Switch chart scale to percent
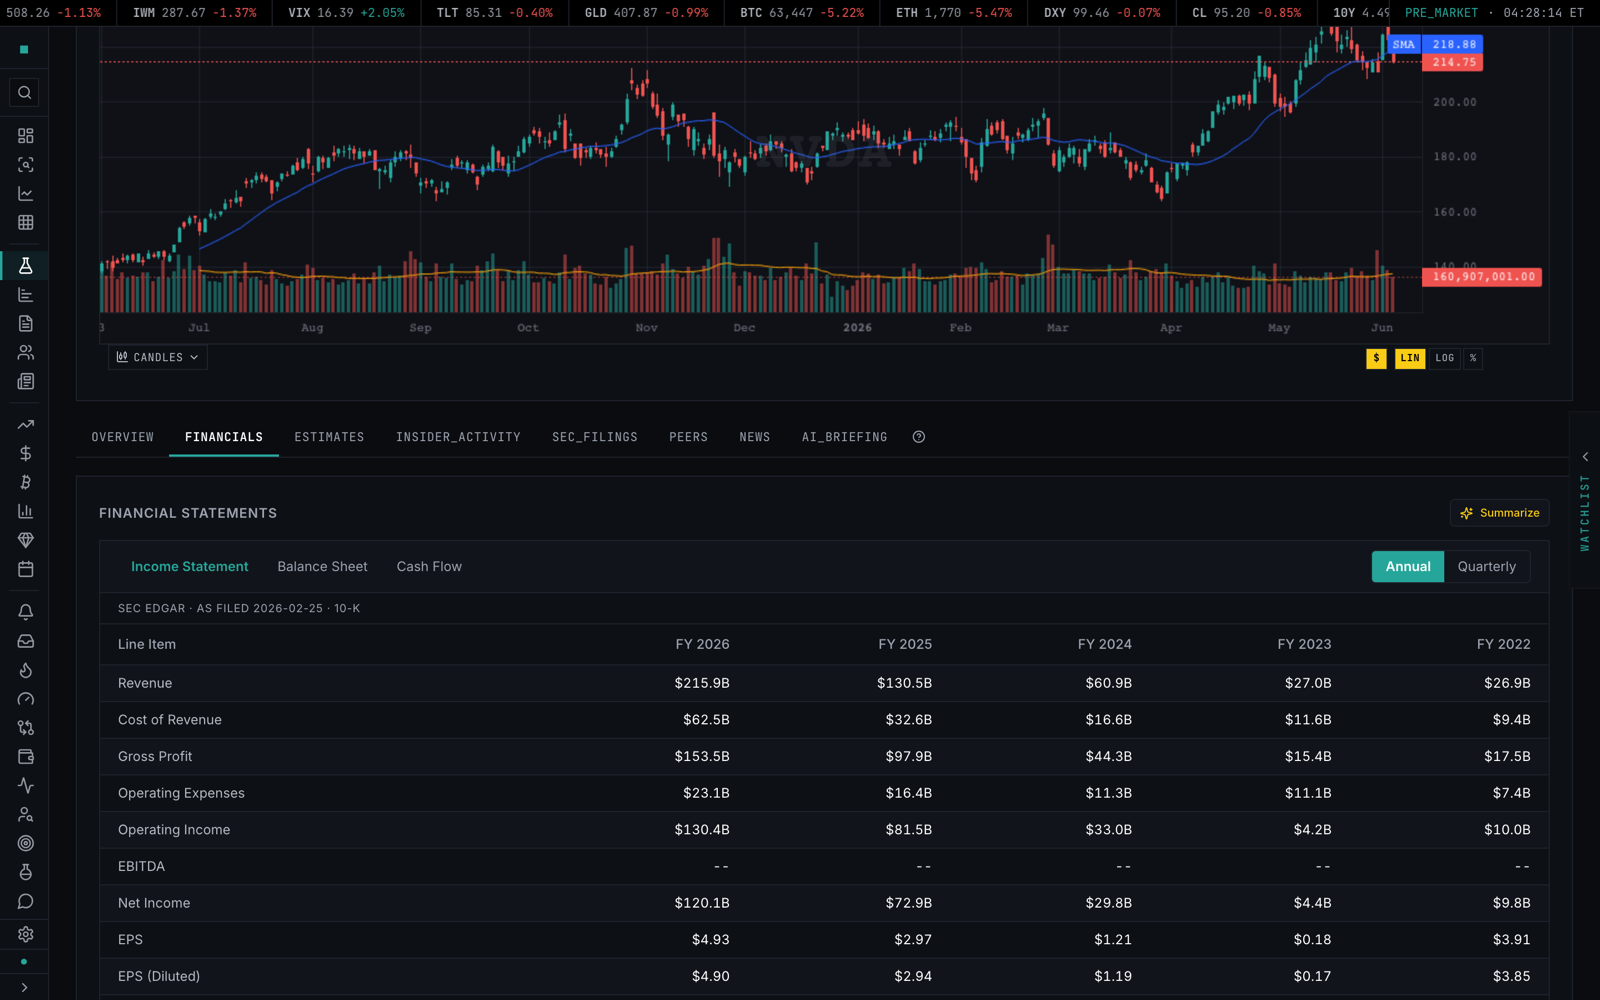 click(x=1473, y=358)
